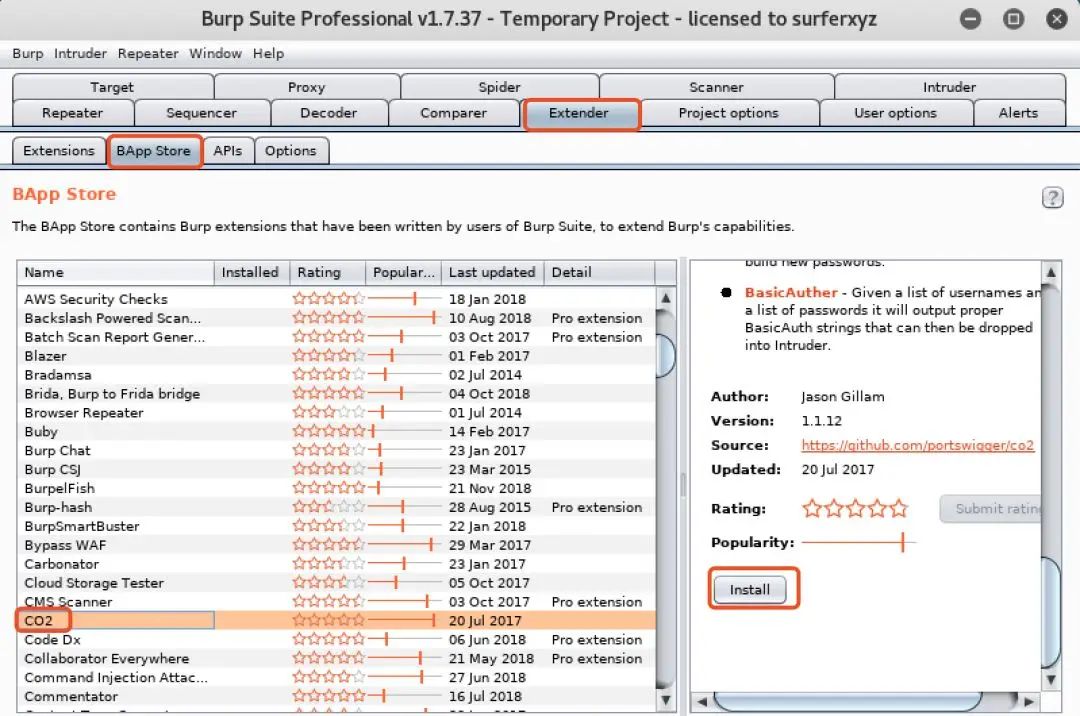The height and width of the screenshot is (716, 1080).
Task: Click right arrow of detail horizontal scrollbar
Action: 1028,702
